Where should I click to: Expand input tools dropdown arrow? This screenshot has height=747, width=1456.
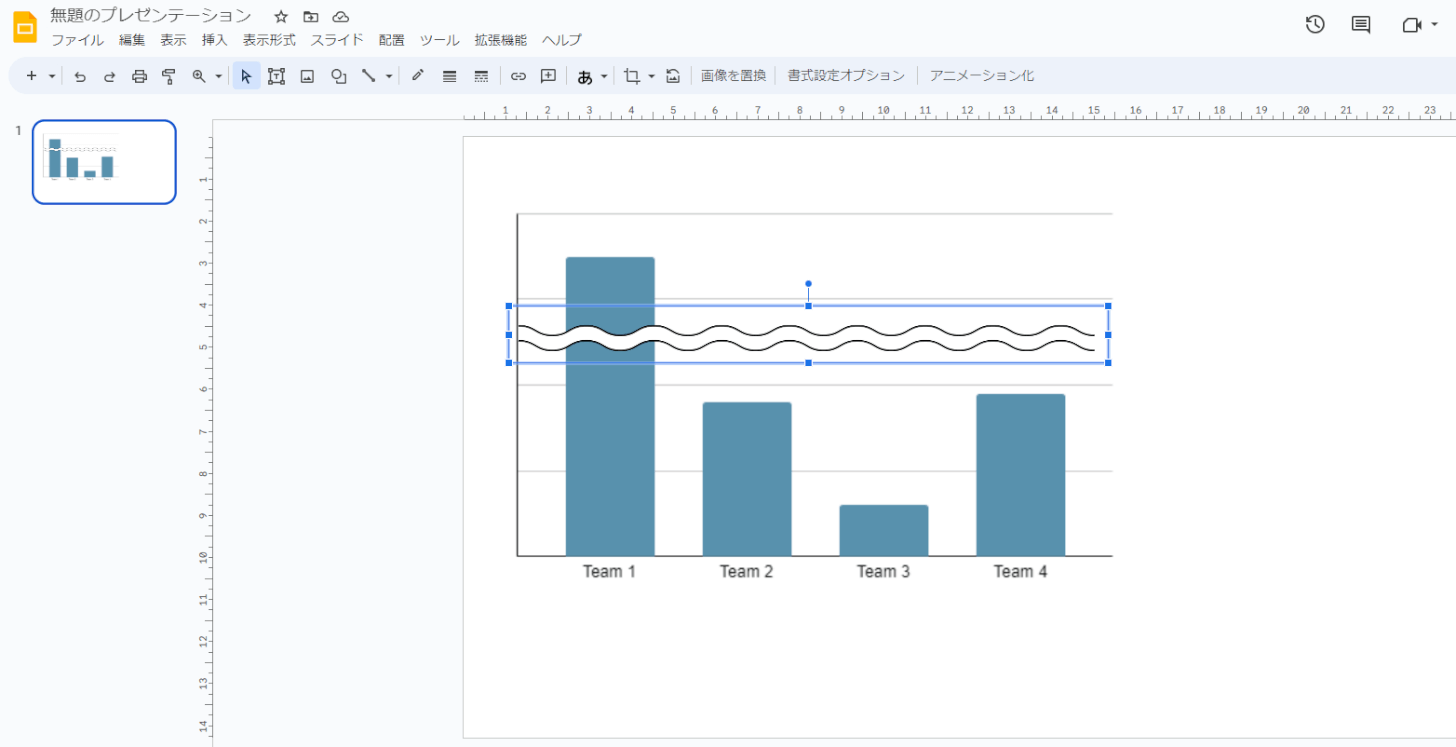point(604,76)
